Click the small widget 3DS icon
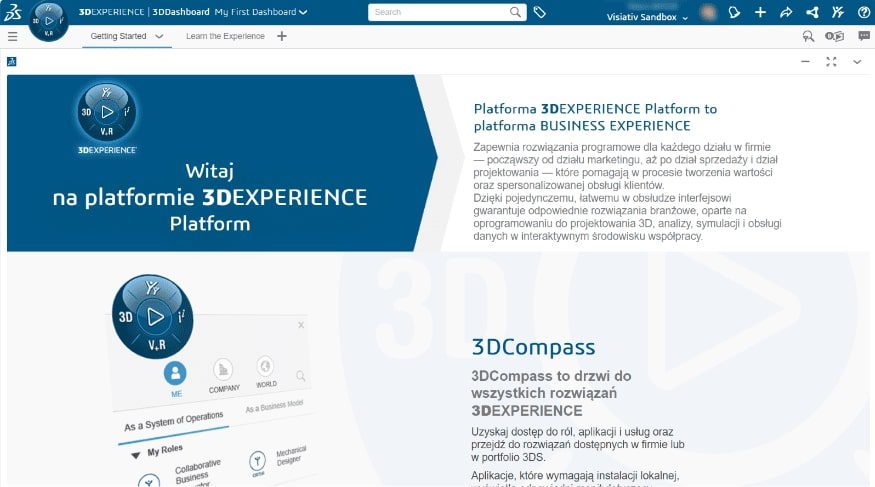The height and width of the screenshot is (487, 875). (x=12, y=61)
